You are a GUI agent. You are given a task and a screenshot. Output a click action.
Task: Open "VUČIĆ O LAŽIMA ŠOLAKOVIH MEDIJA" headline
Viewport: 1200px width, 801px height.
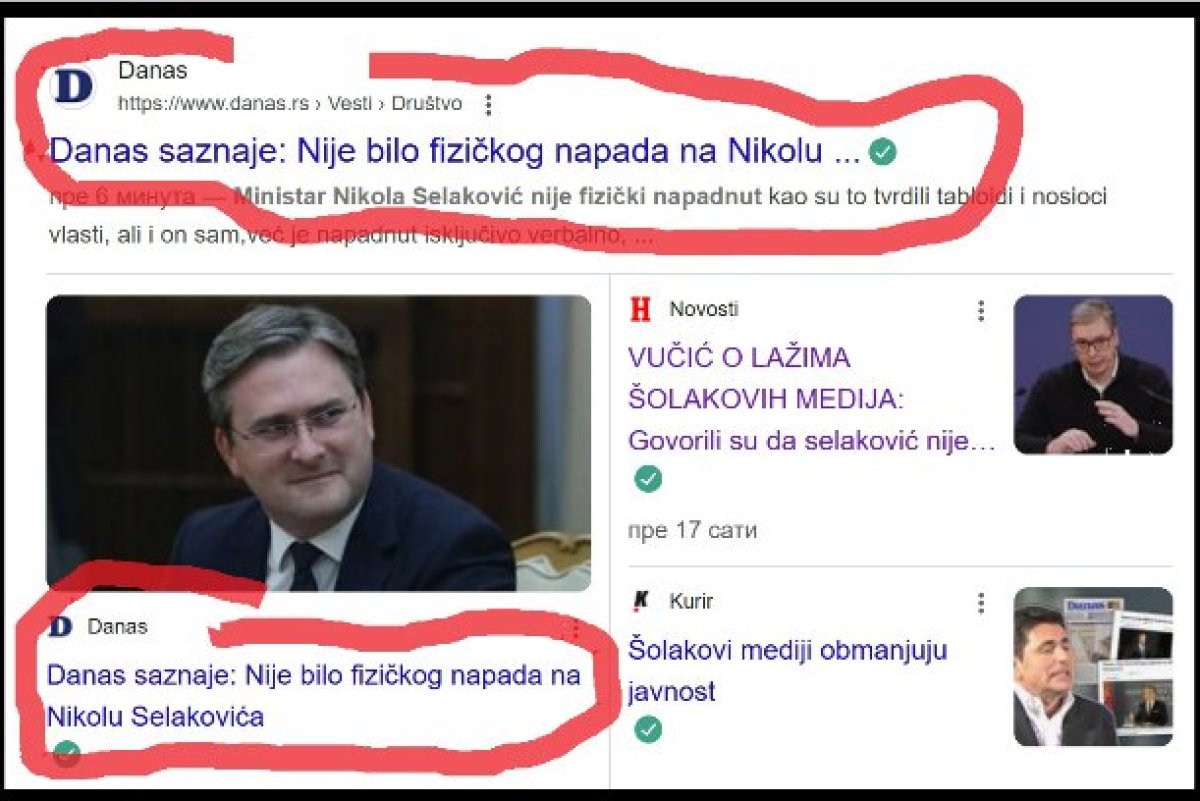point(812,399)
